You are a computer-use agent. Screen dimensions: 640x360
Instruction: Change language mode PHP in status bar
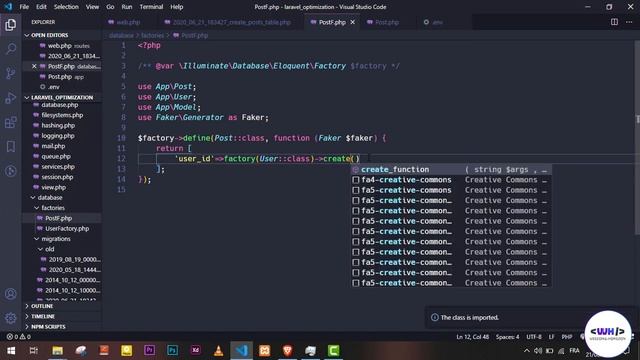pyautogui.click(x=567, y=337)
